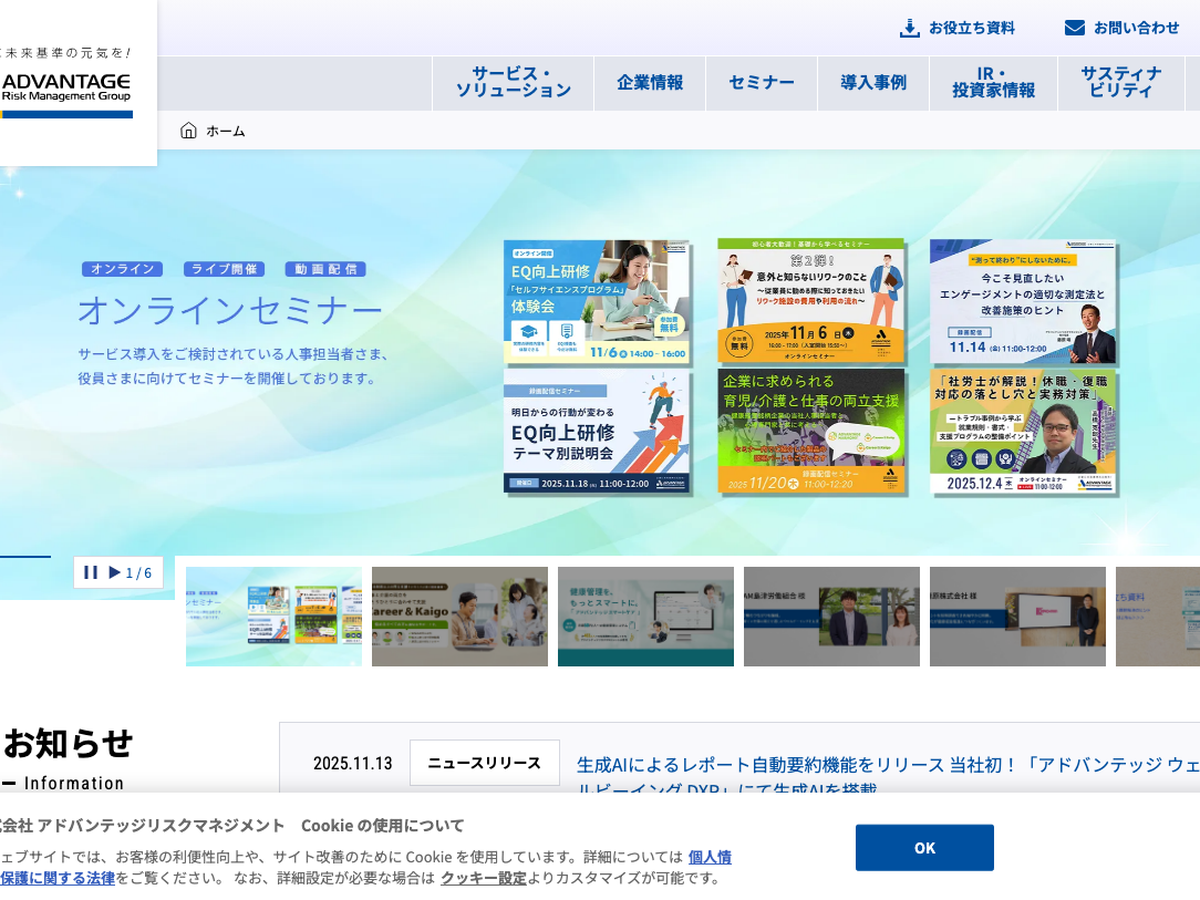Open the クッキー設定 link

coord(483,878)
